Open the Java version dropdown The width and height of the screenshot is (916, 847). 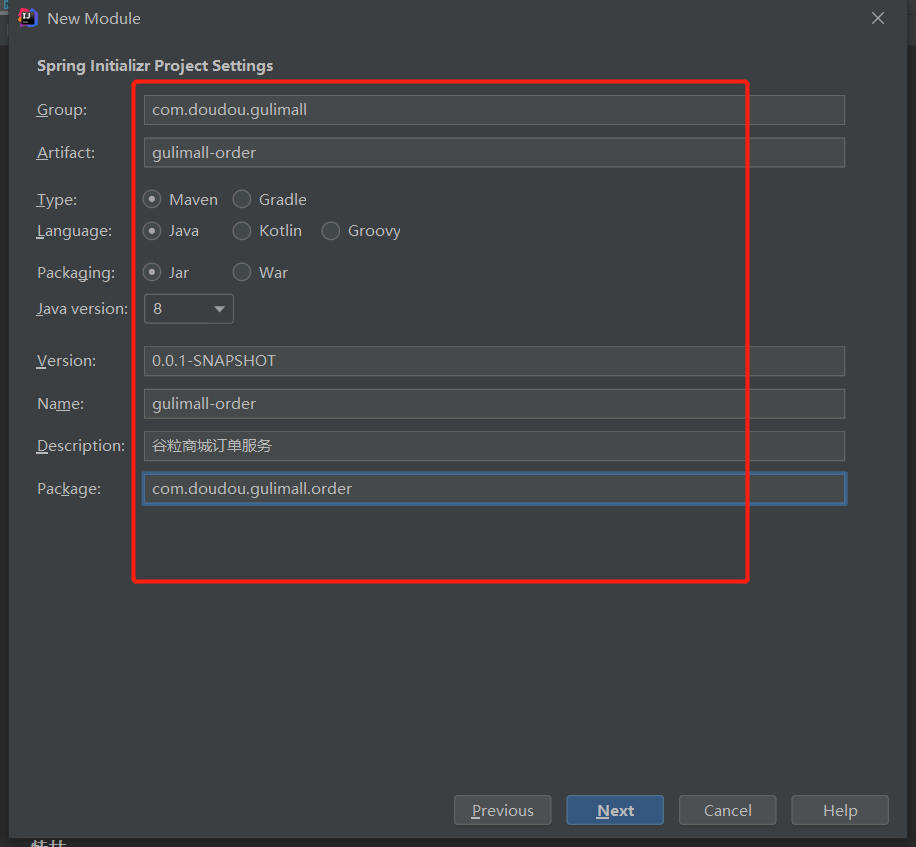tap(189, 308)
